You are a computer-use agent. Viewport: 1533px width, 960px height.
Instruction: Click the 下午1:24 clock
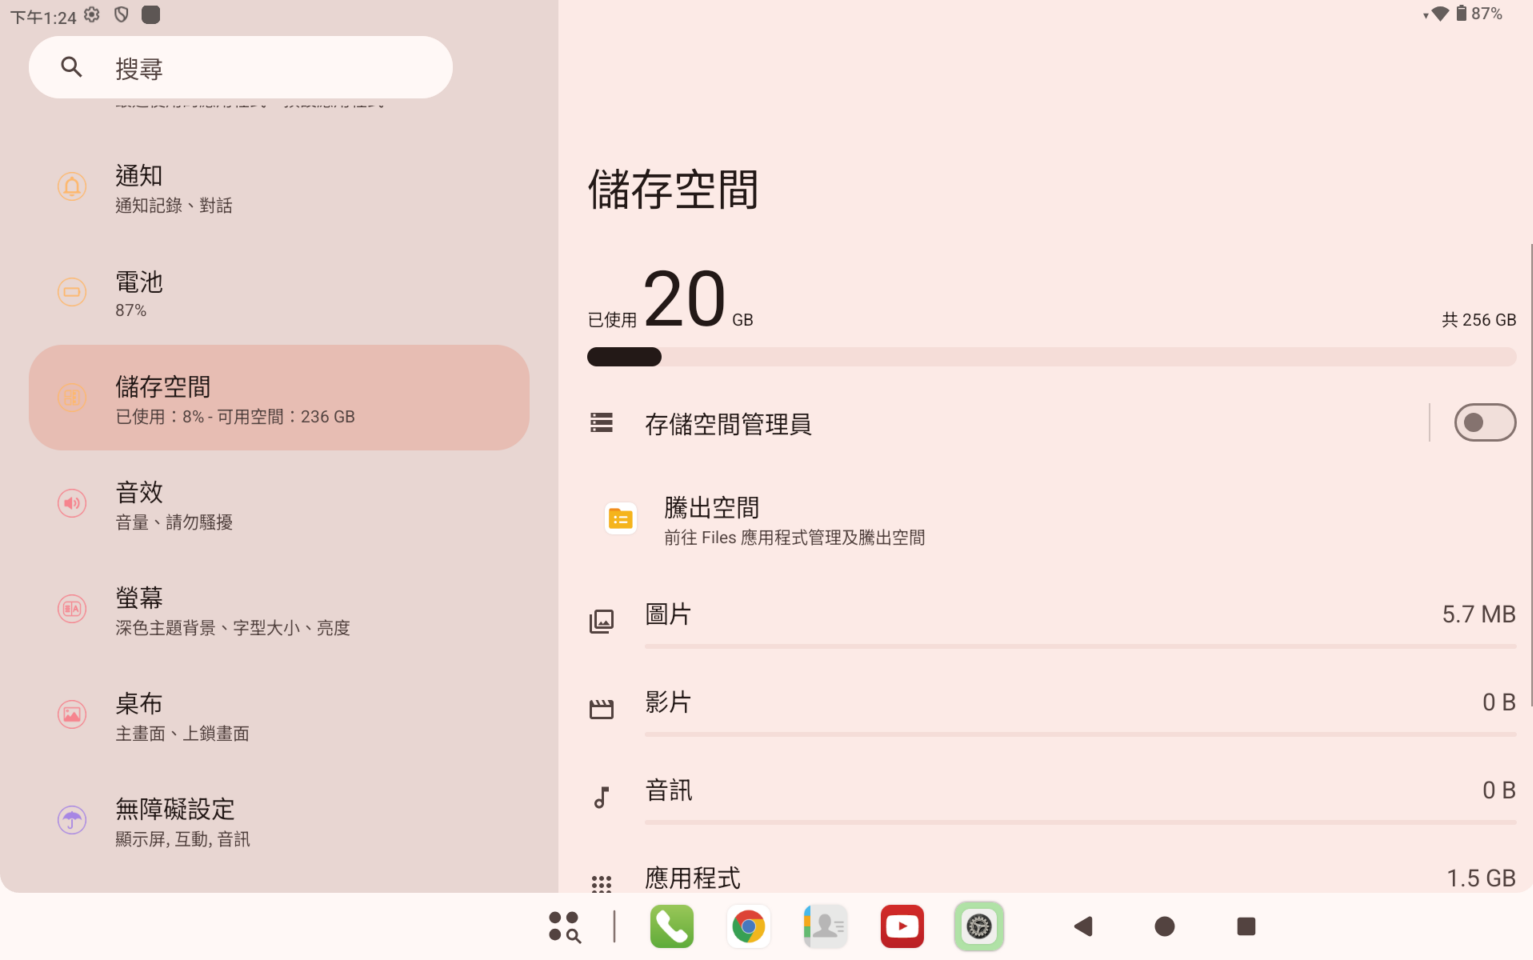[43, 17]
